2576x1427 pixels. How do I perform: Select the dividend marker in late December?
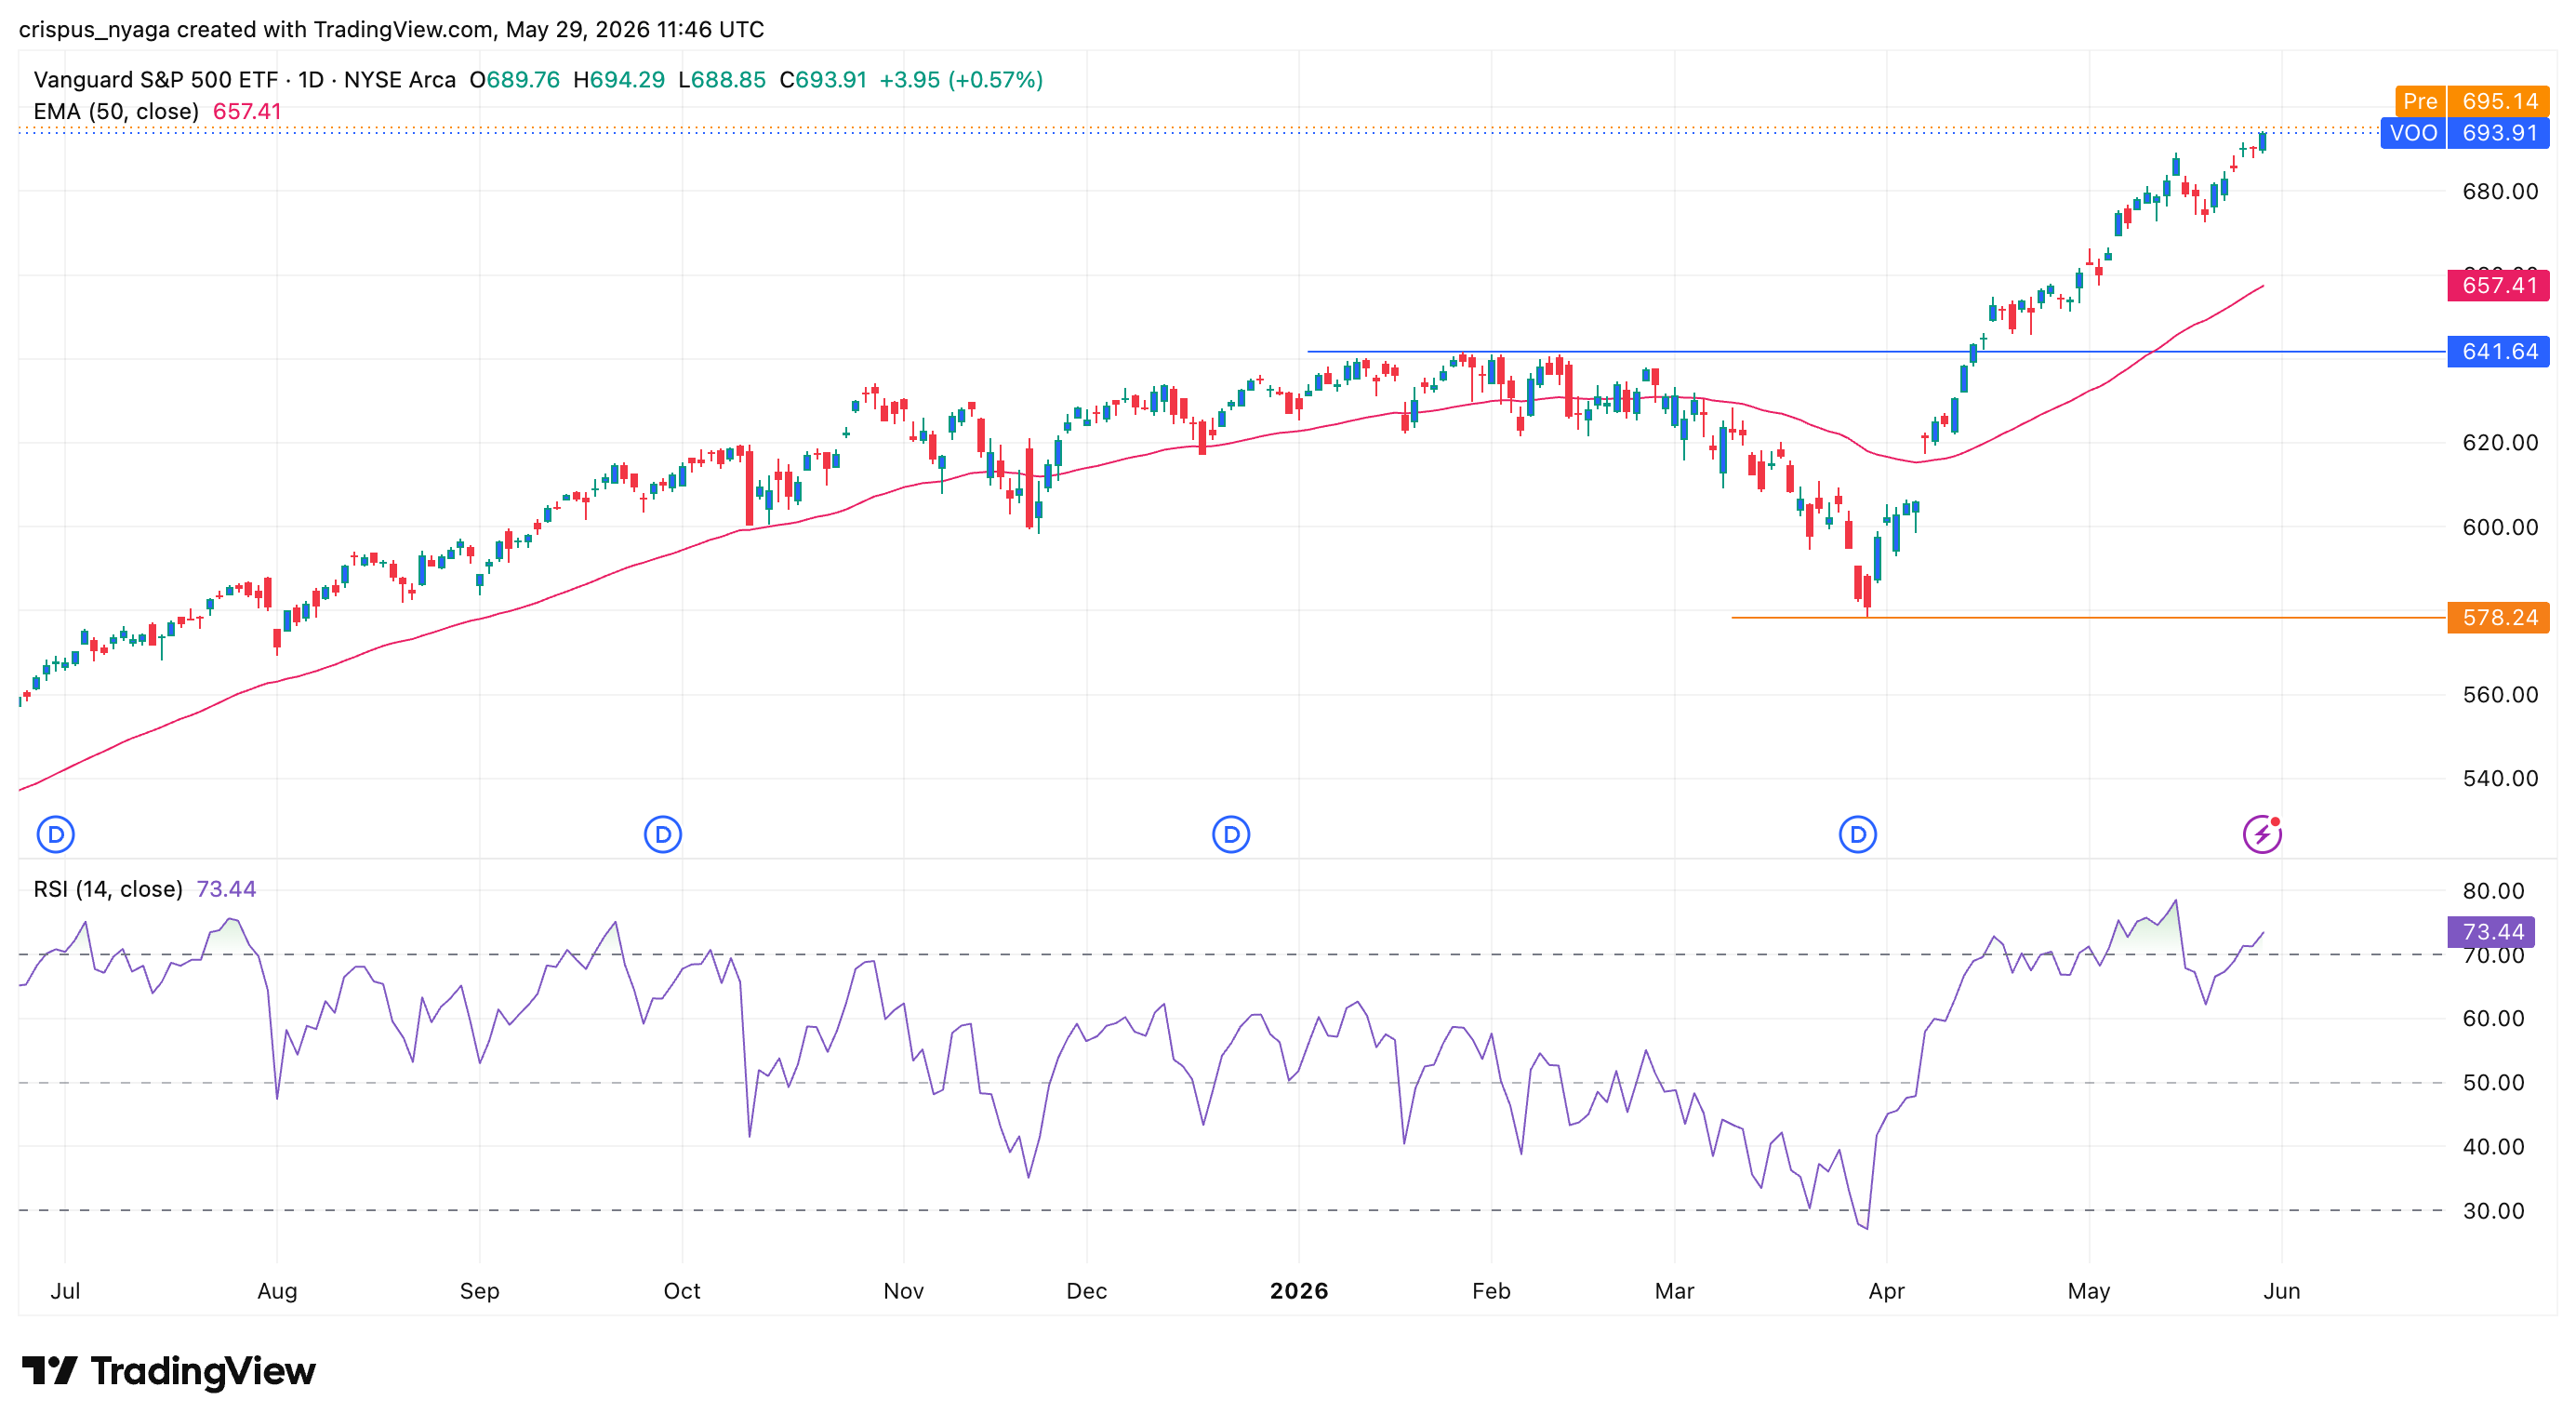pos(1231,834)
